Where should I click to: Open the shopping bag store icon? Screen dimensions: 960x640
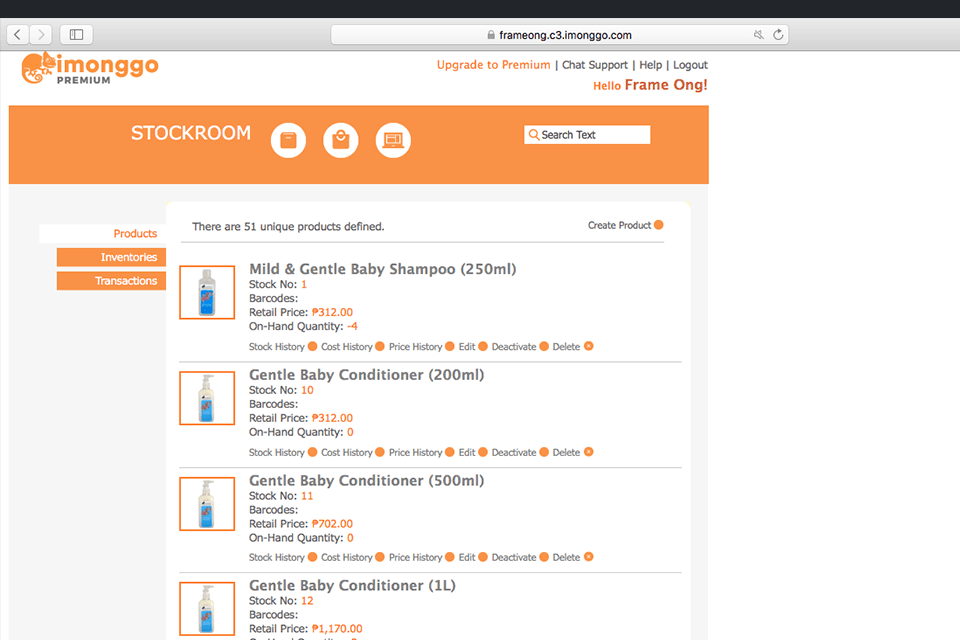pos(341,140)
